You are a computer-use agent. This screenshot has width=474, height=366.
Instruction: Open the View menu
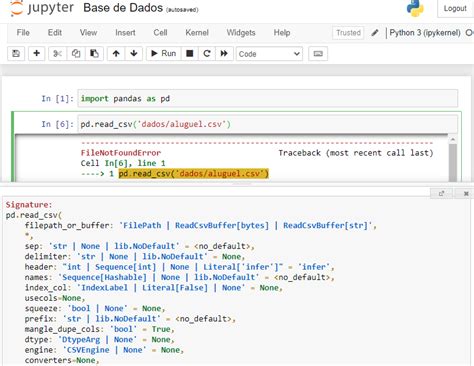click(x=88, y=33)
